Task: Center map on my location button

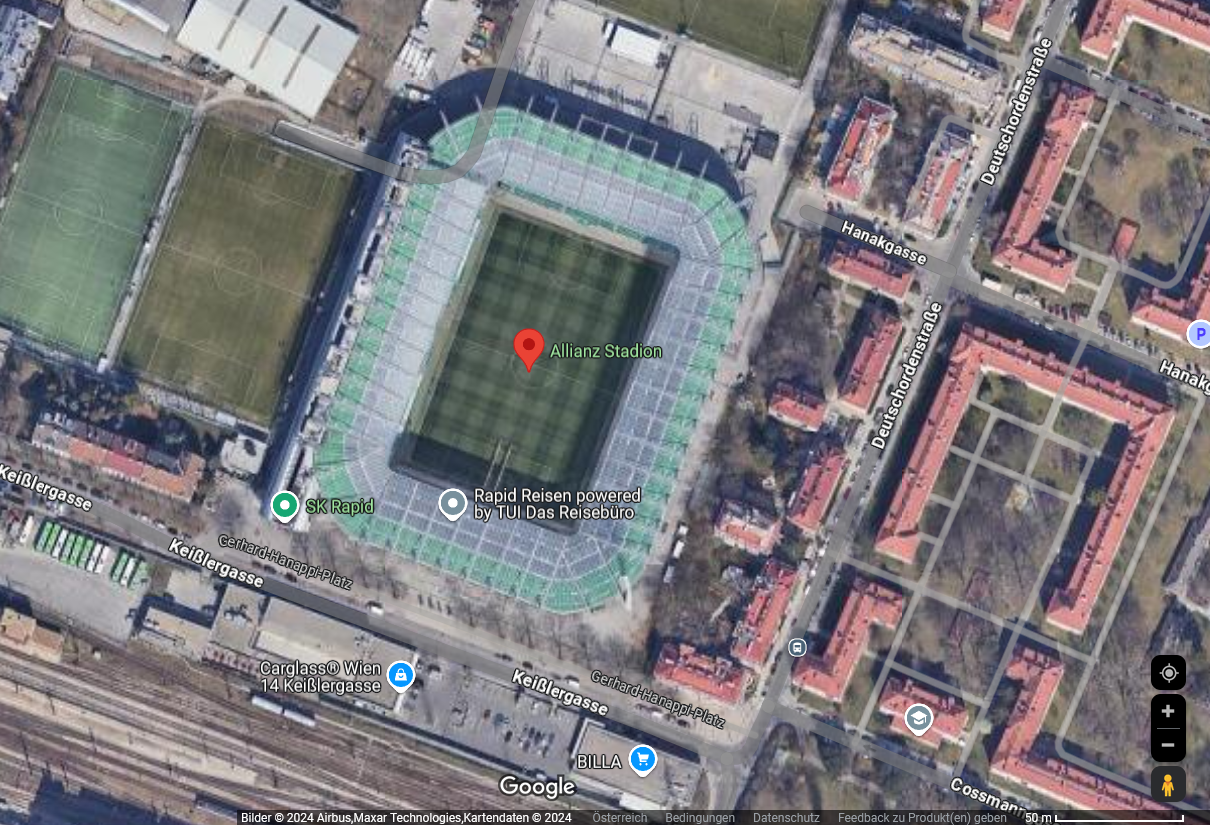Action: pos(1168,673)
